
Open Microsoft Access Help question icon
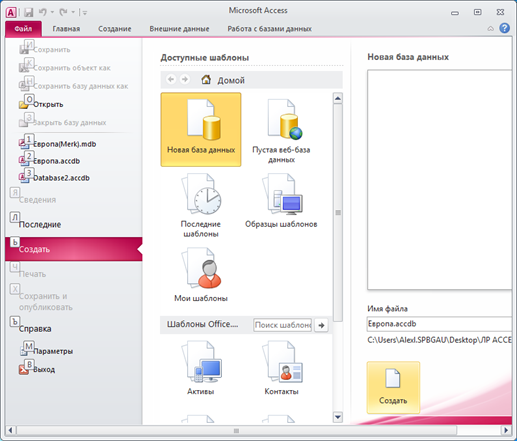tap(505, 28)
